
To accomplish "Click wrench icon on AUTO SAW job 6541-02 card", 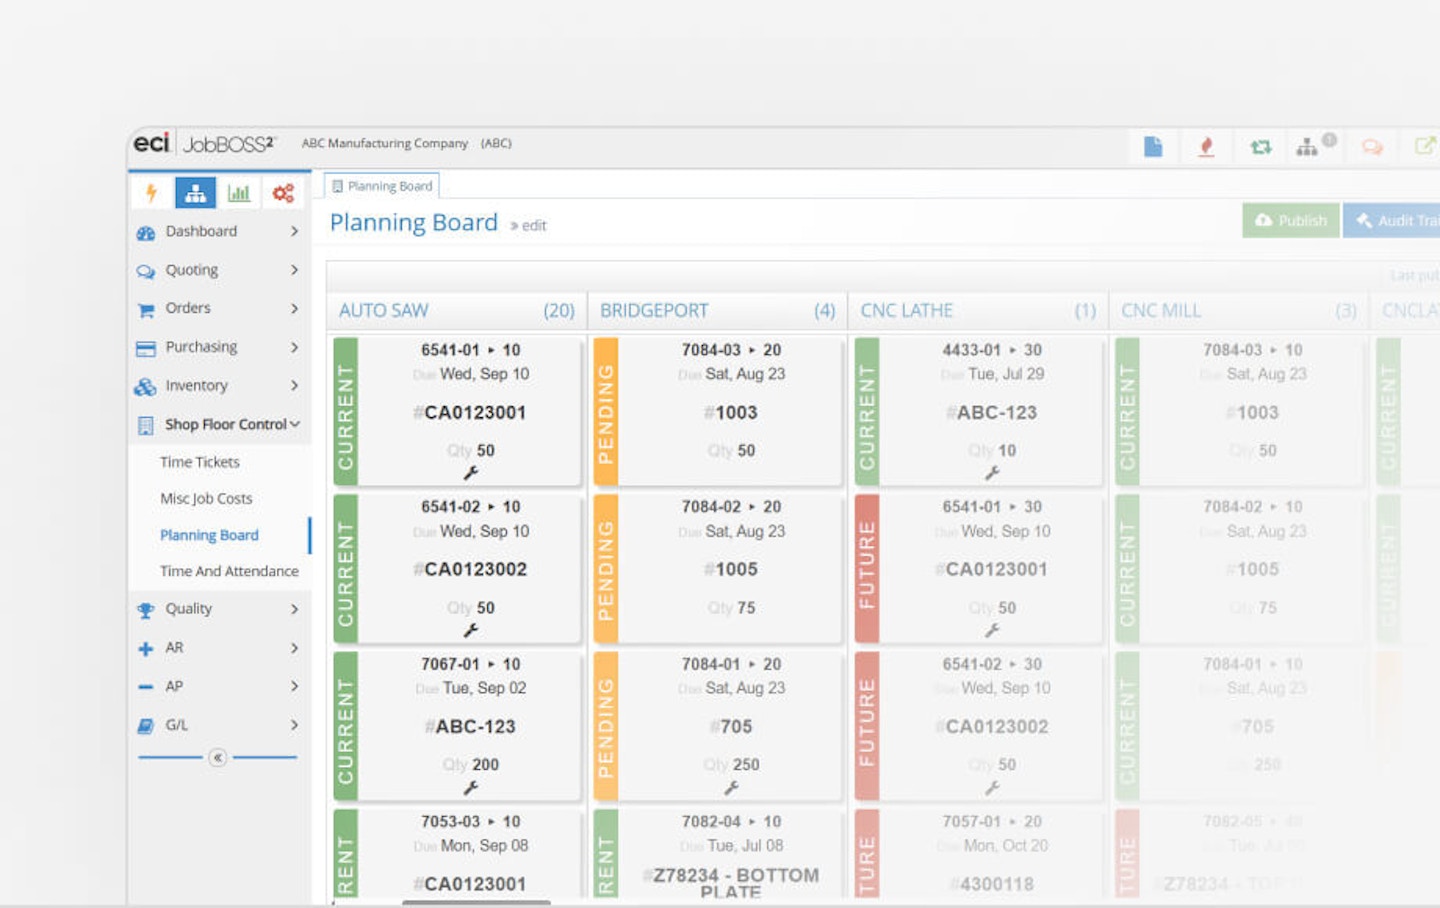I will click(471, 630).
